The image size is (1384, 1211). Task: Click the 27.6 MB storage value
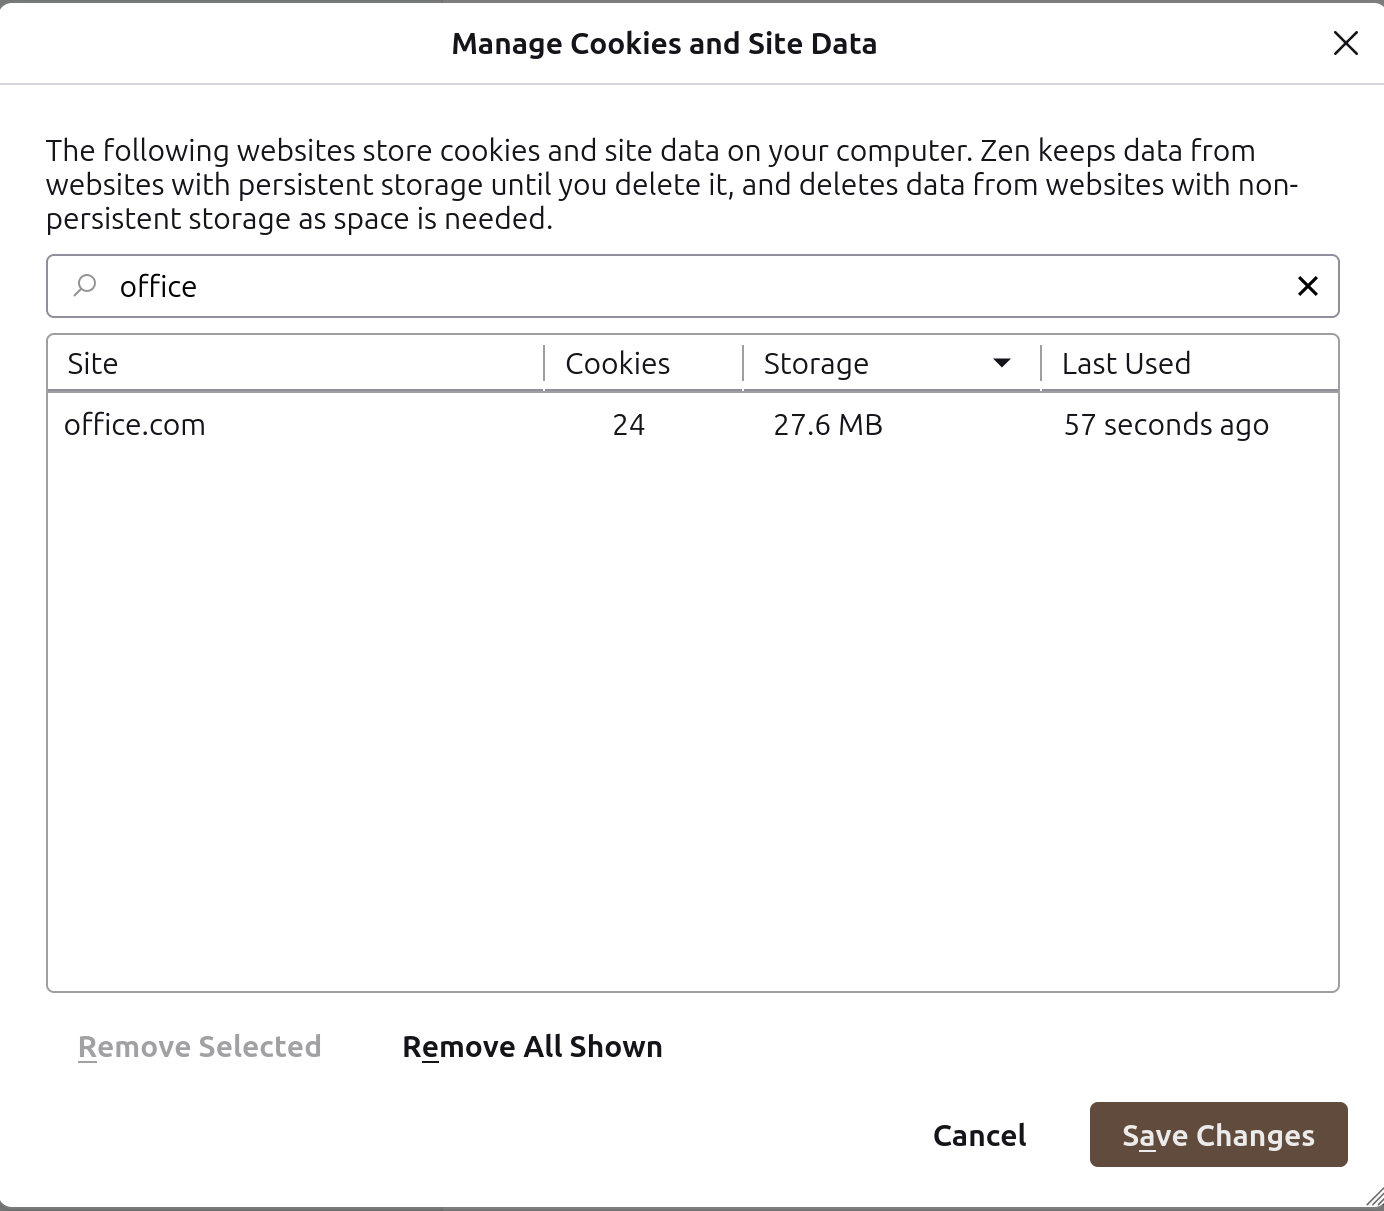(828, 425)
